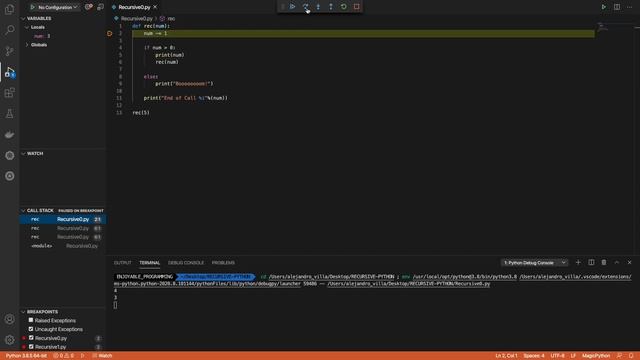The image size is (640, 360).
Task: Step out in debug toolbar
Action: pyautogui.click(x=331, y=7)
